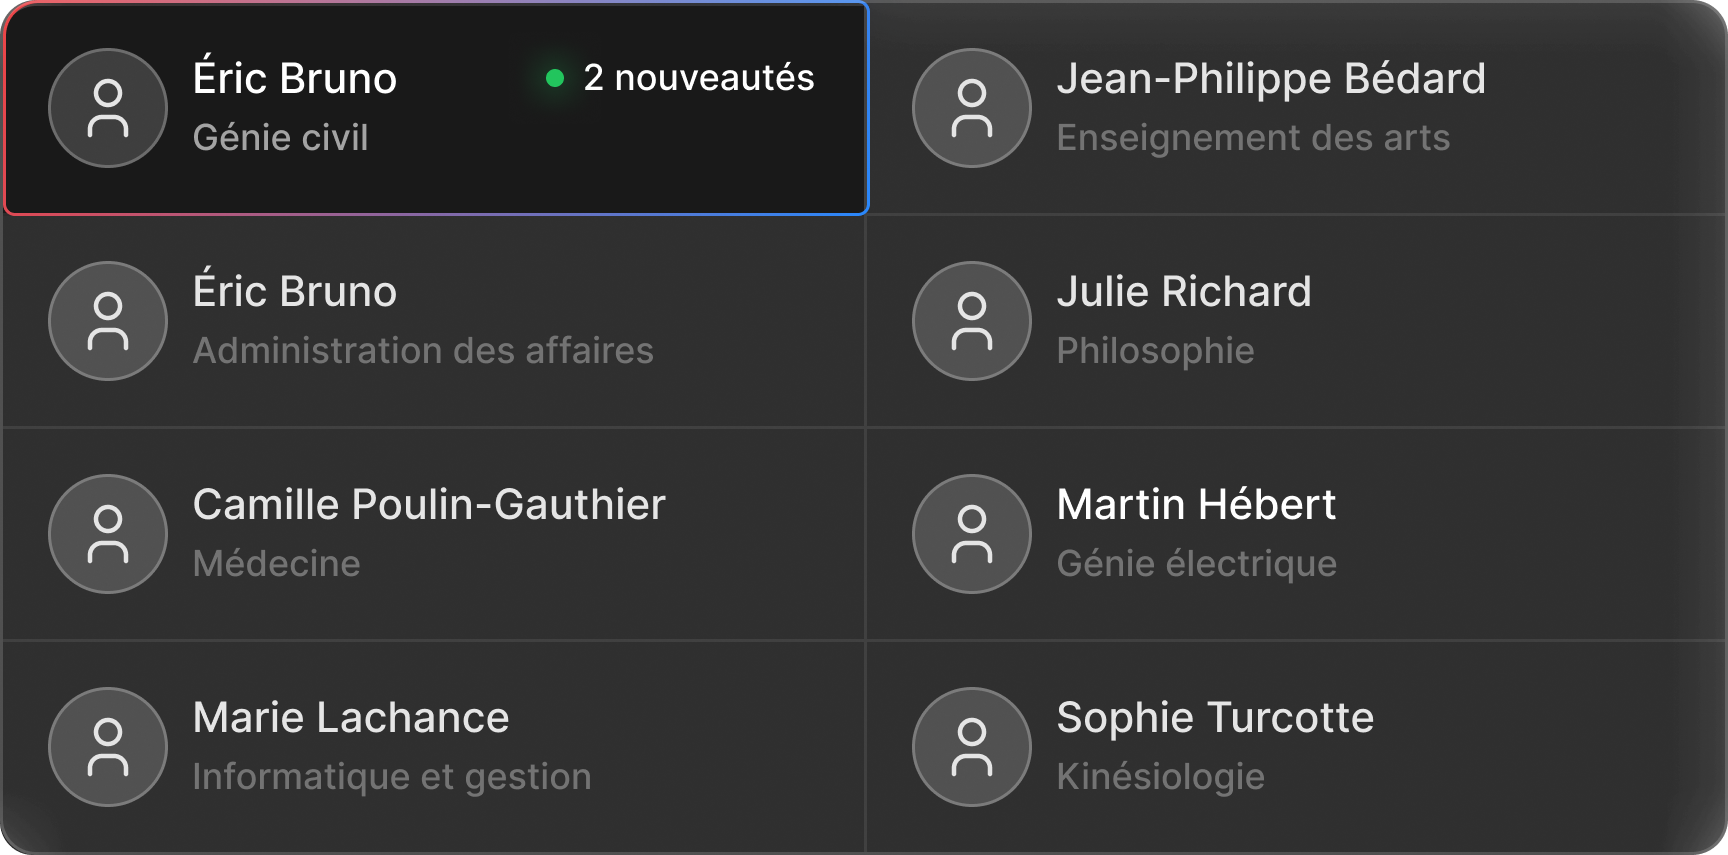Select Julie Richard's name
Image resolution: width=1728 pixels, height=855 pixels.
coord(1184,292)
